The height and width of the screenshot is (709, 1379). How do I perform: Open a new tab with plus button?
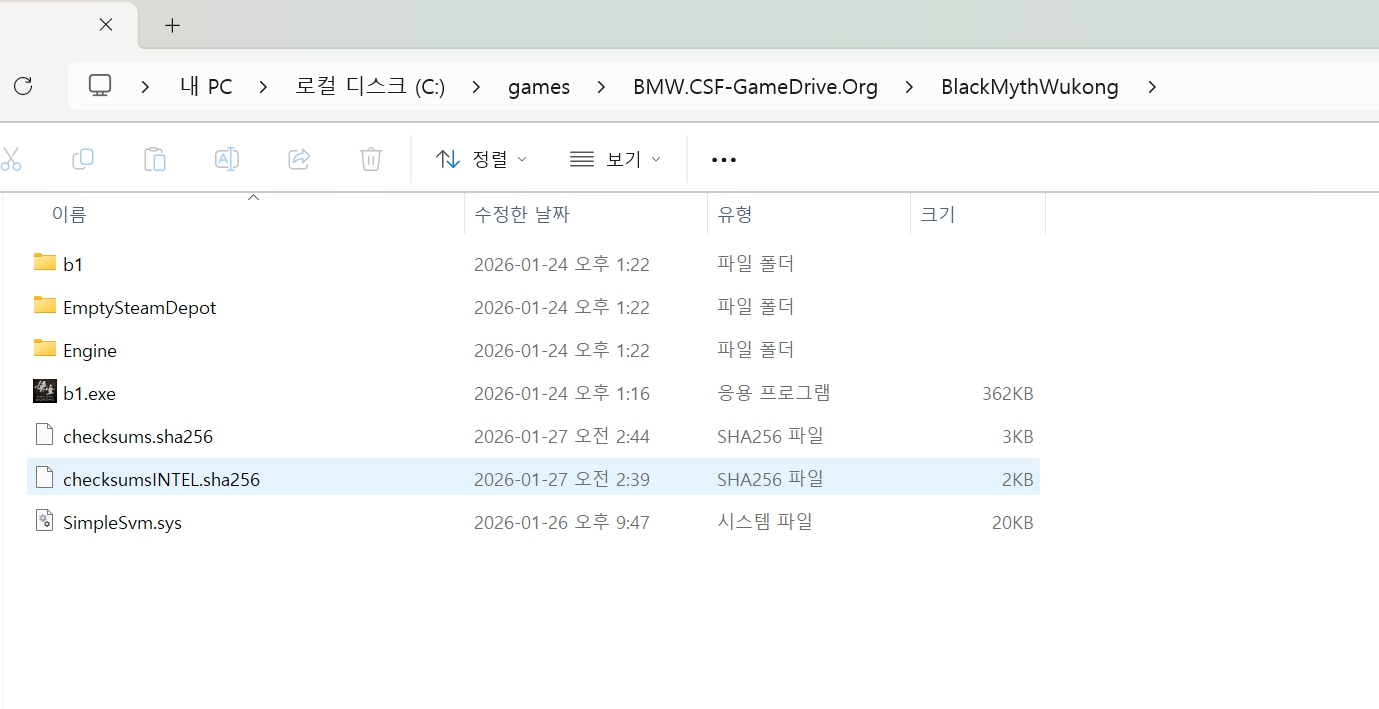point(172,25)
